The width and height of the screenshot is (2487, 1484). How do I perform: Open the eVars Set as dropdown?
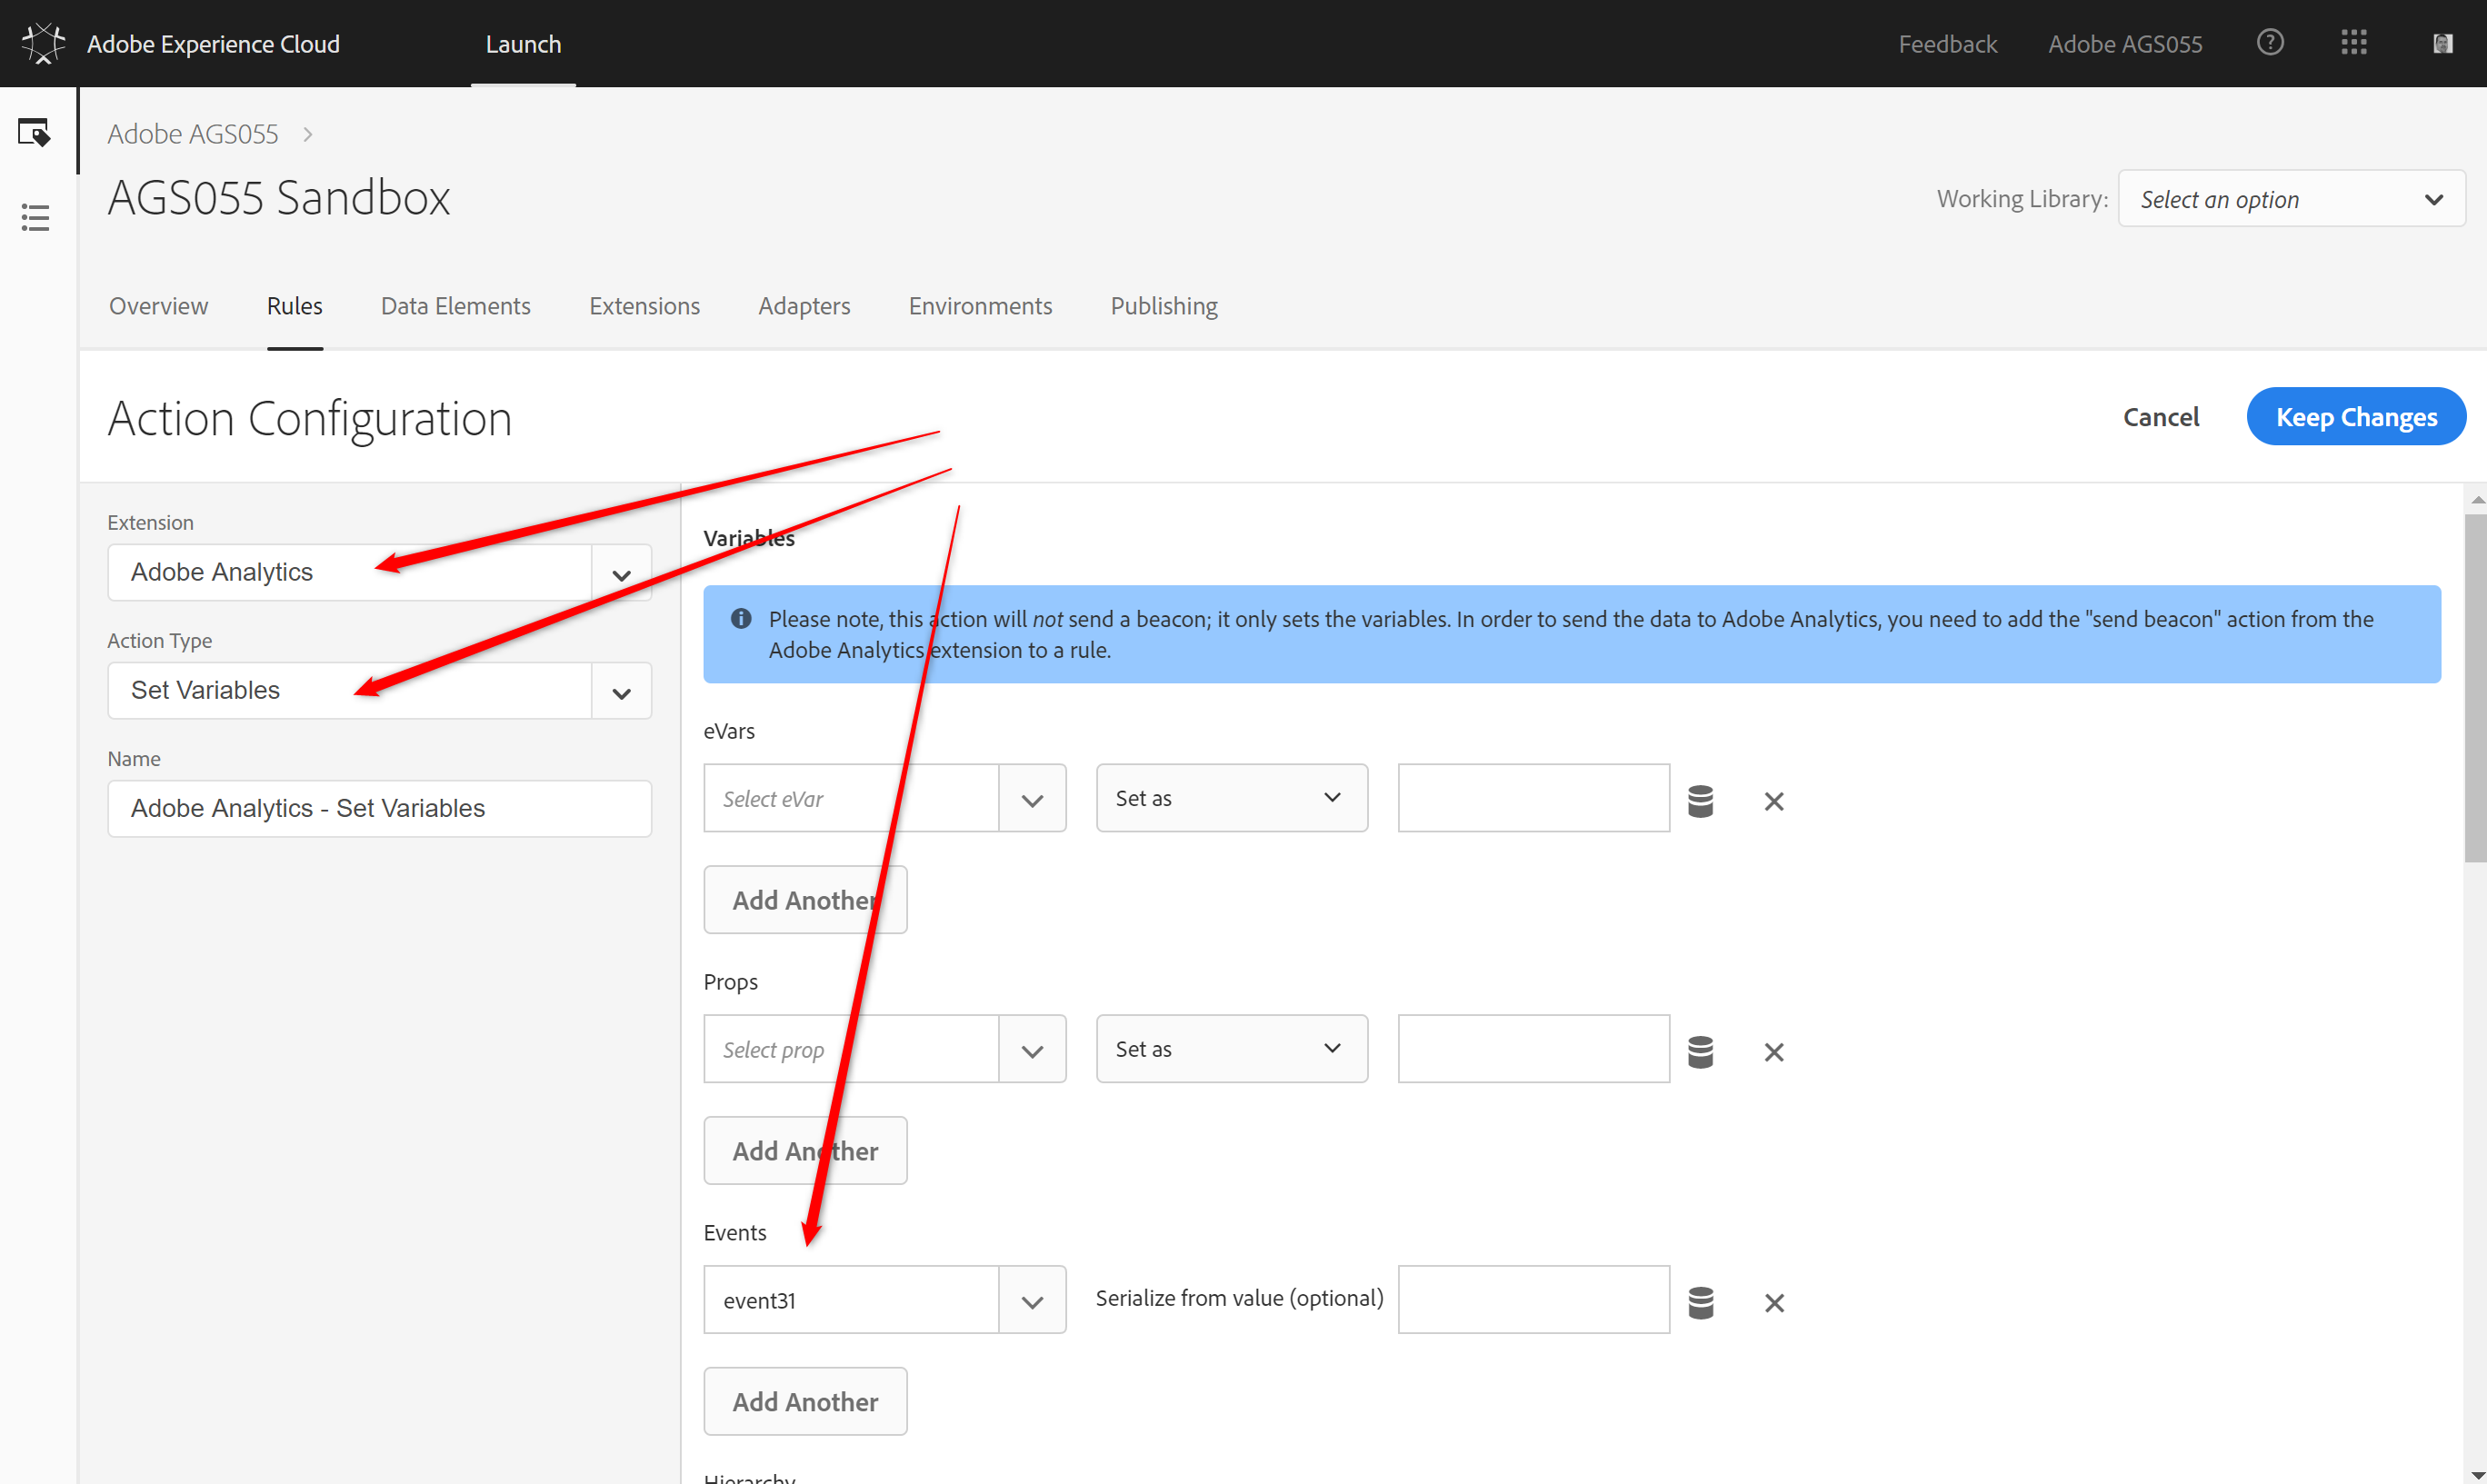point(1231,798)
